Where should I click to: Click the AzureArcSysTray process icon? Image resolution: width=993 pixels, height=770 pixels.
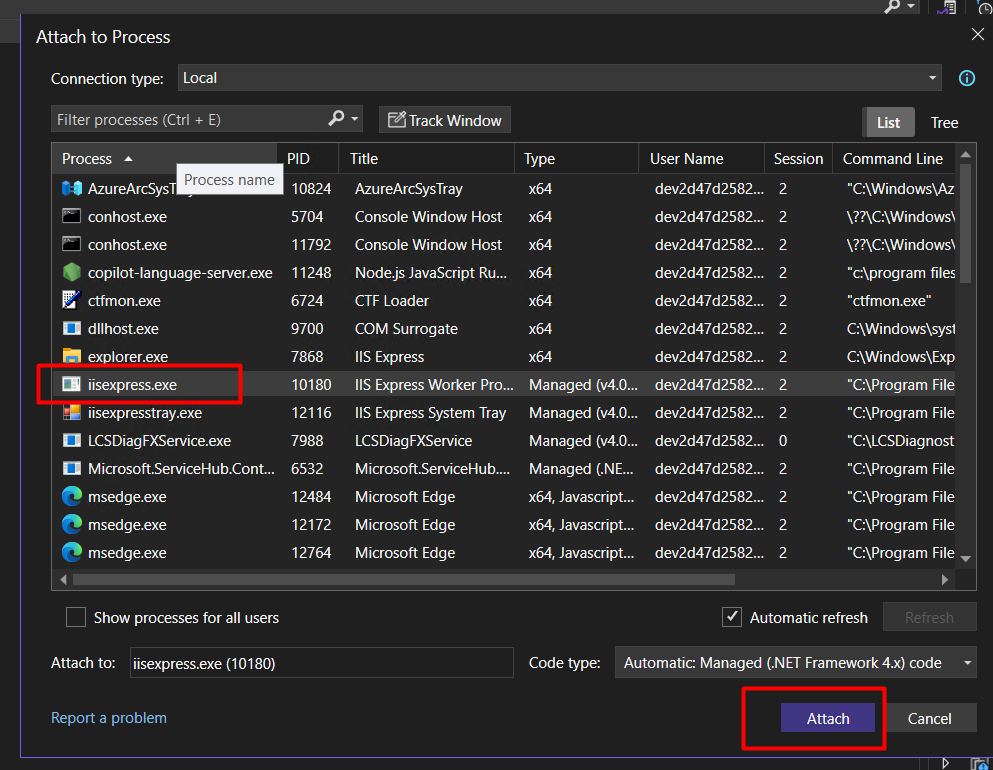pyautogui.click(x=71, y=189)
